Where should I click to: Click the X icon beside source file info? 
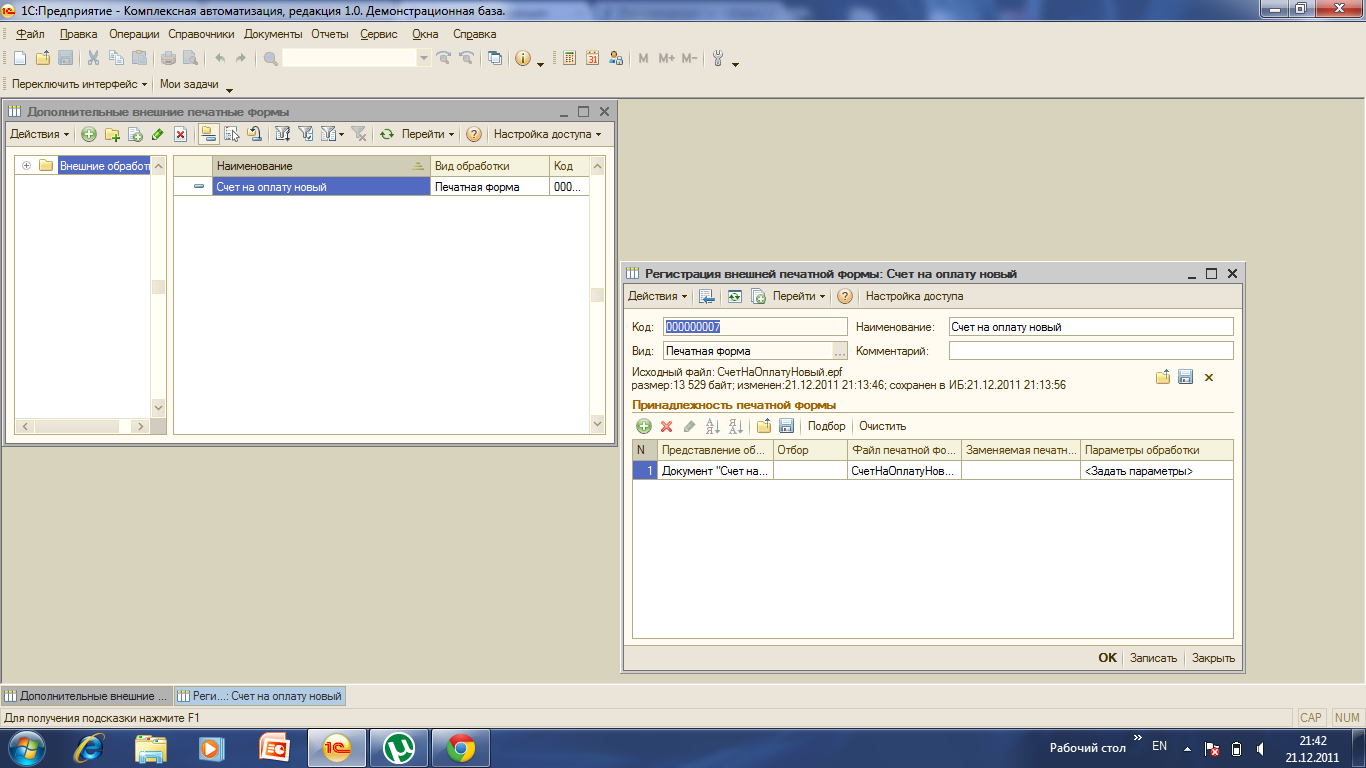pos(1208,377)
